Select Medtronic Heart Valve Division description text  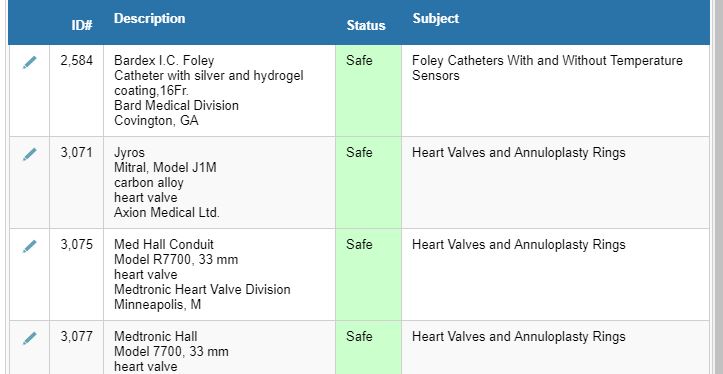(202, 290)
